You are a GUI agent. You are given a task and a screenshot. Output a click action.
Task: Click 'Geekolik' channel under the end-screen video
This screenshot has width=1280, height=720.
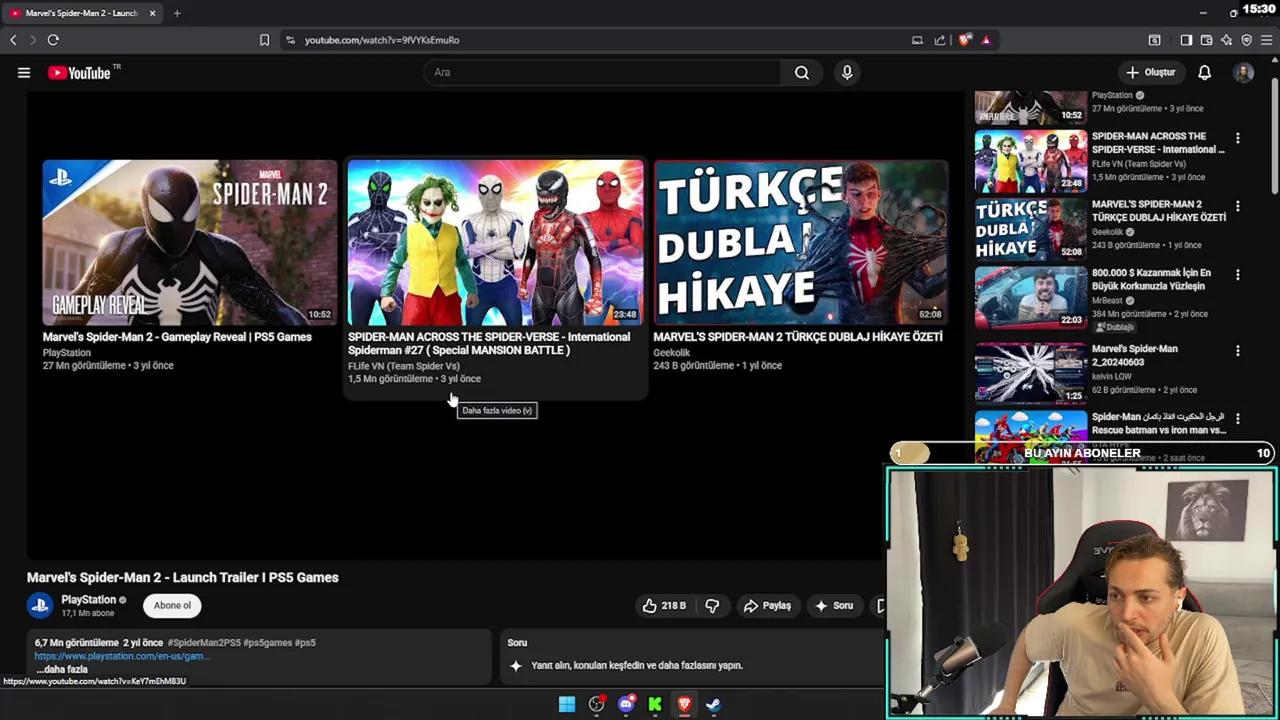click(x=672, y=353)
